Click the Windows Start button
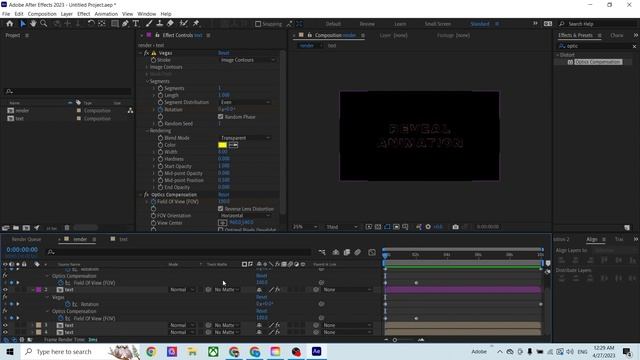The image size is (640, 360). 10,351
